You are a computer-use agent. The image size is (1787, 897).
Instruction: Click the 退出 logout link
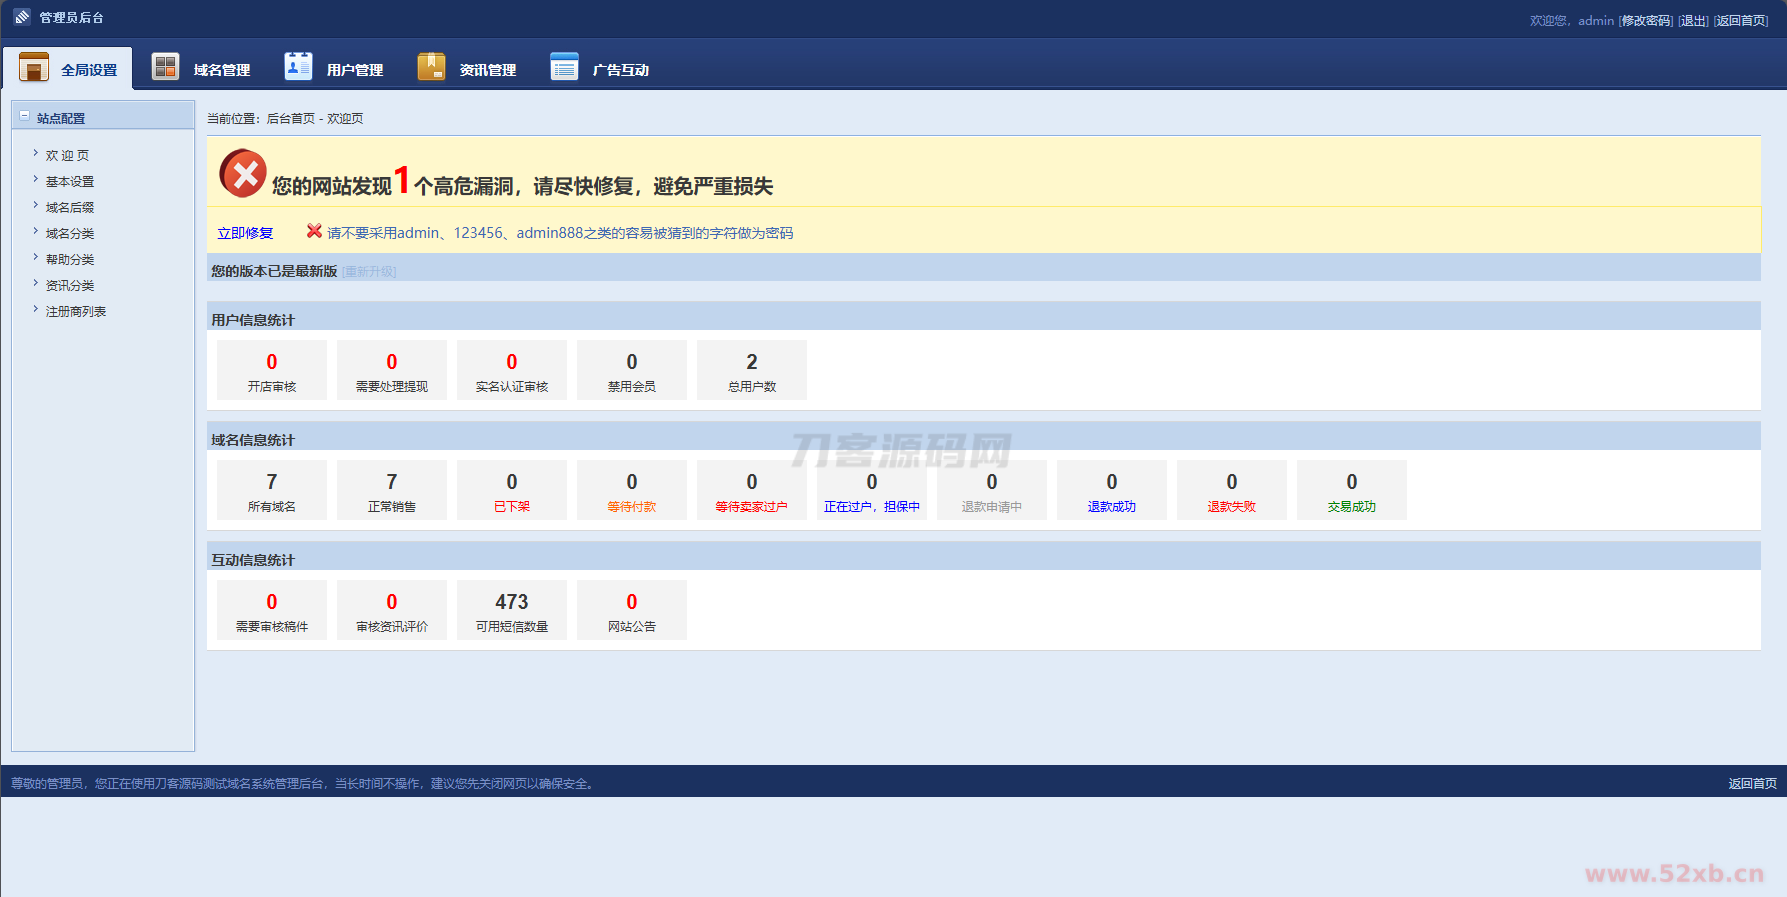1693,20
